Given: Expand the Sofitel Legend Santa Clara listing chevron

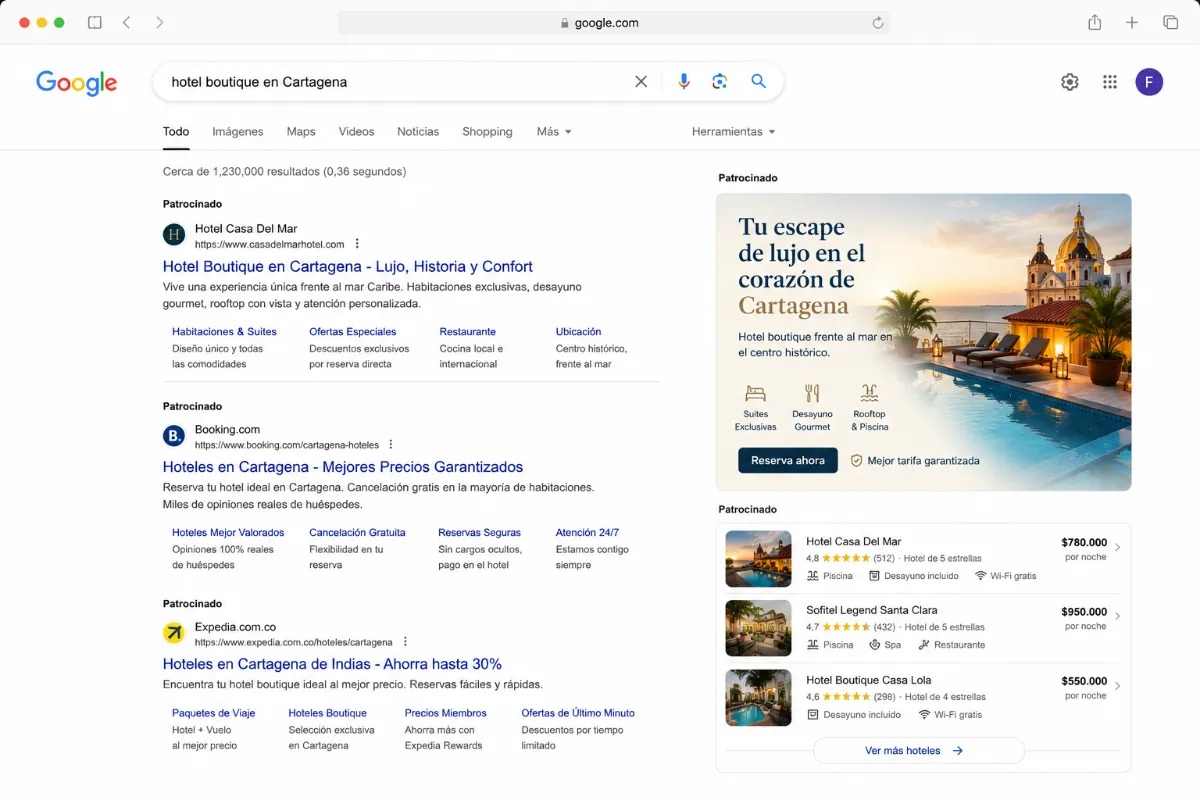Looking at the screenshot, I should pyautogui.click(x=1117, y=617).
